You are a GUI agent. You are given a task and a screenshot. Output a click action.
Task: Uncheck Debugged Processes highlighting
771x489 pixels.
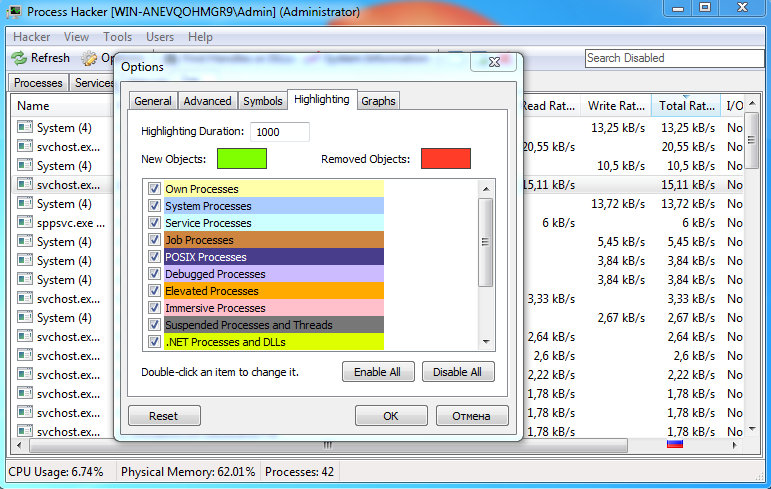154,274
